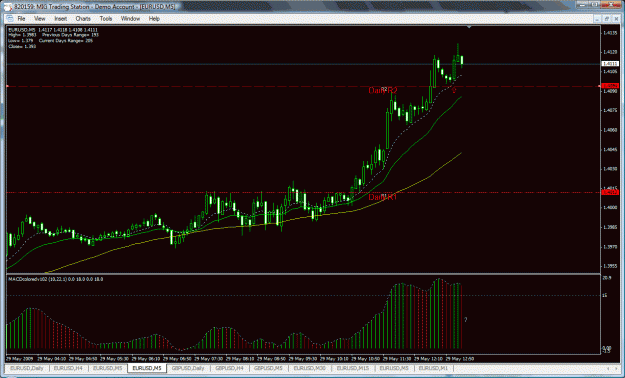Switch to the EURUSD,M30 chart tab
The height and width of the screenshot is (378, 625).
(310, 368)
